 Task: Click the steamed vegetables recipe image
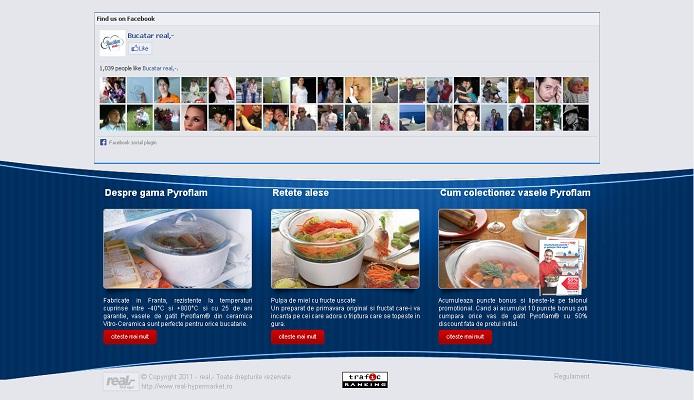pos(345,249)
